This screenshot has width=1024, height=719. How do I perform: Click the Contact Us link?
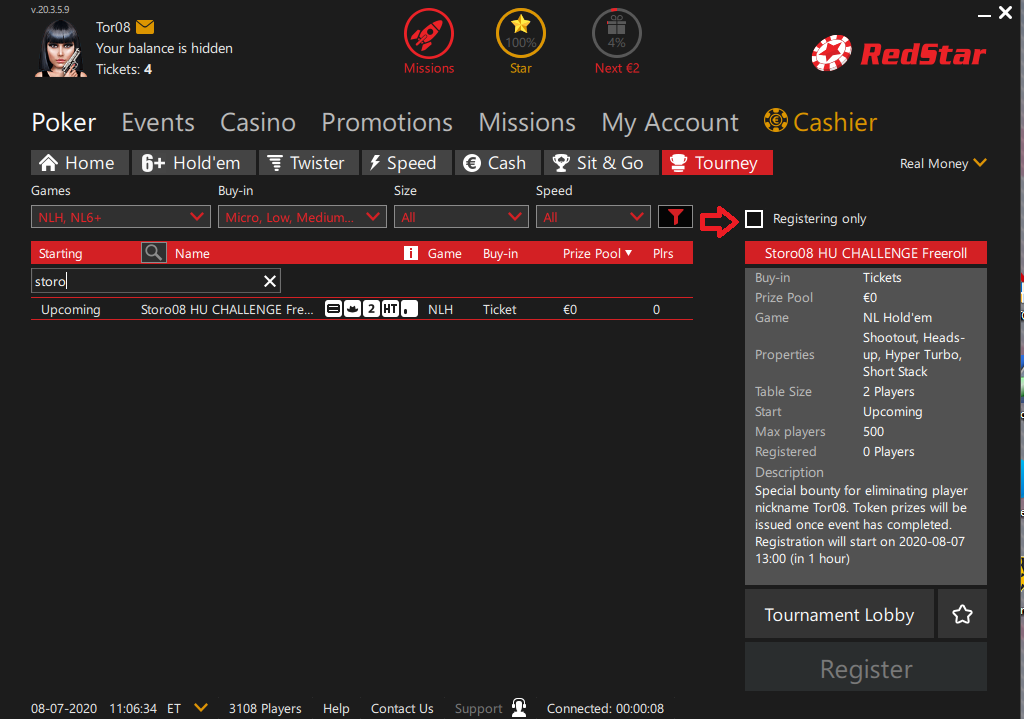click(x=402, y=708)
